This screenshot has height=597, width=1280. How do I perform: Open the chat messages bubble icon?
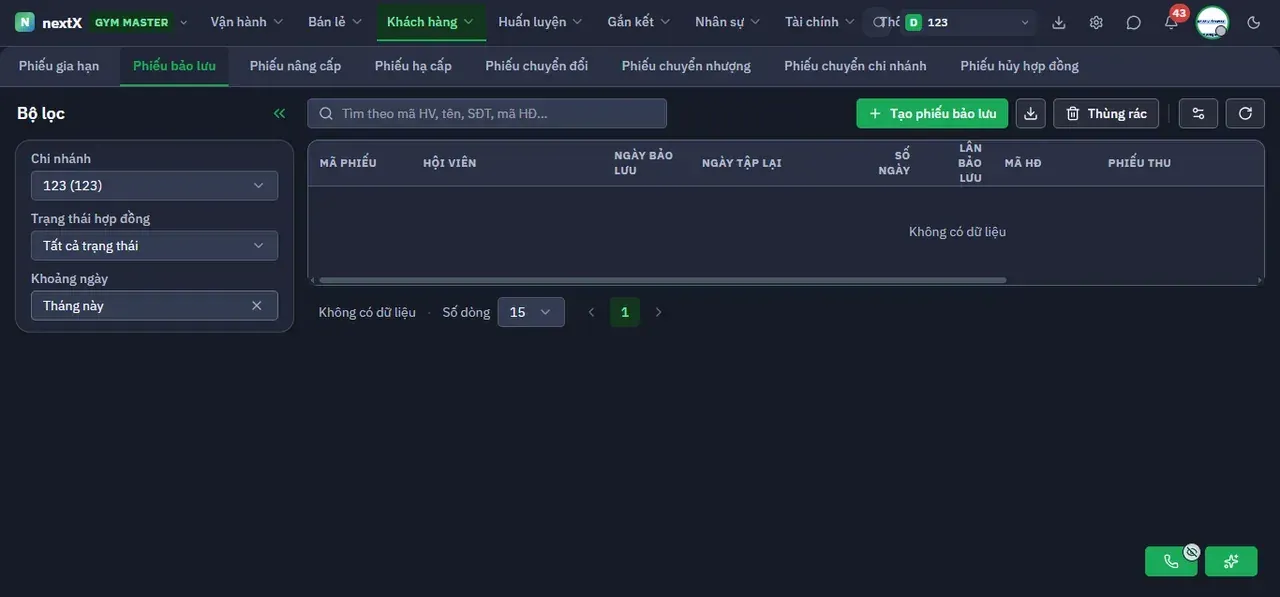click(1133, 22)
